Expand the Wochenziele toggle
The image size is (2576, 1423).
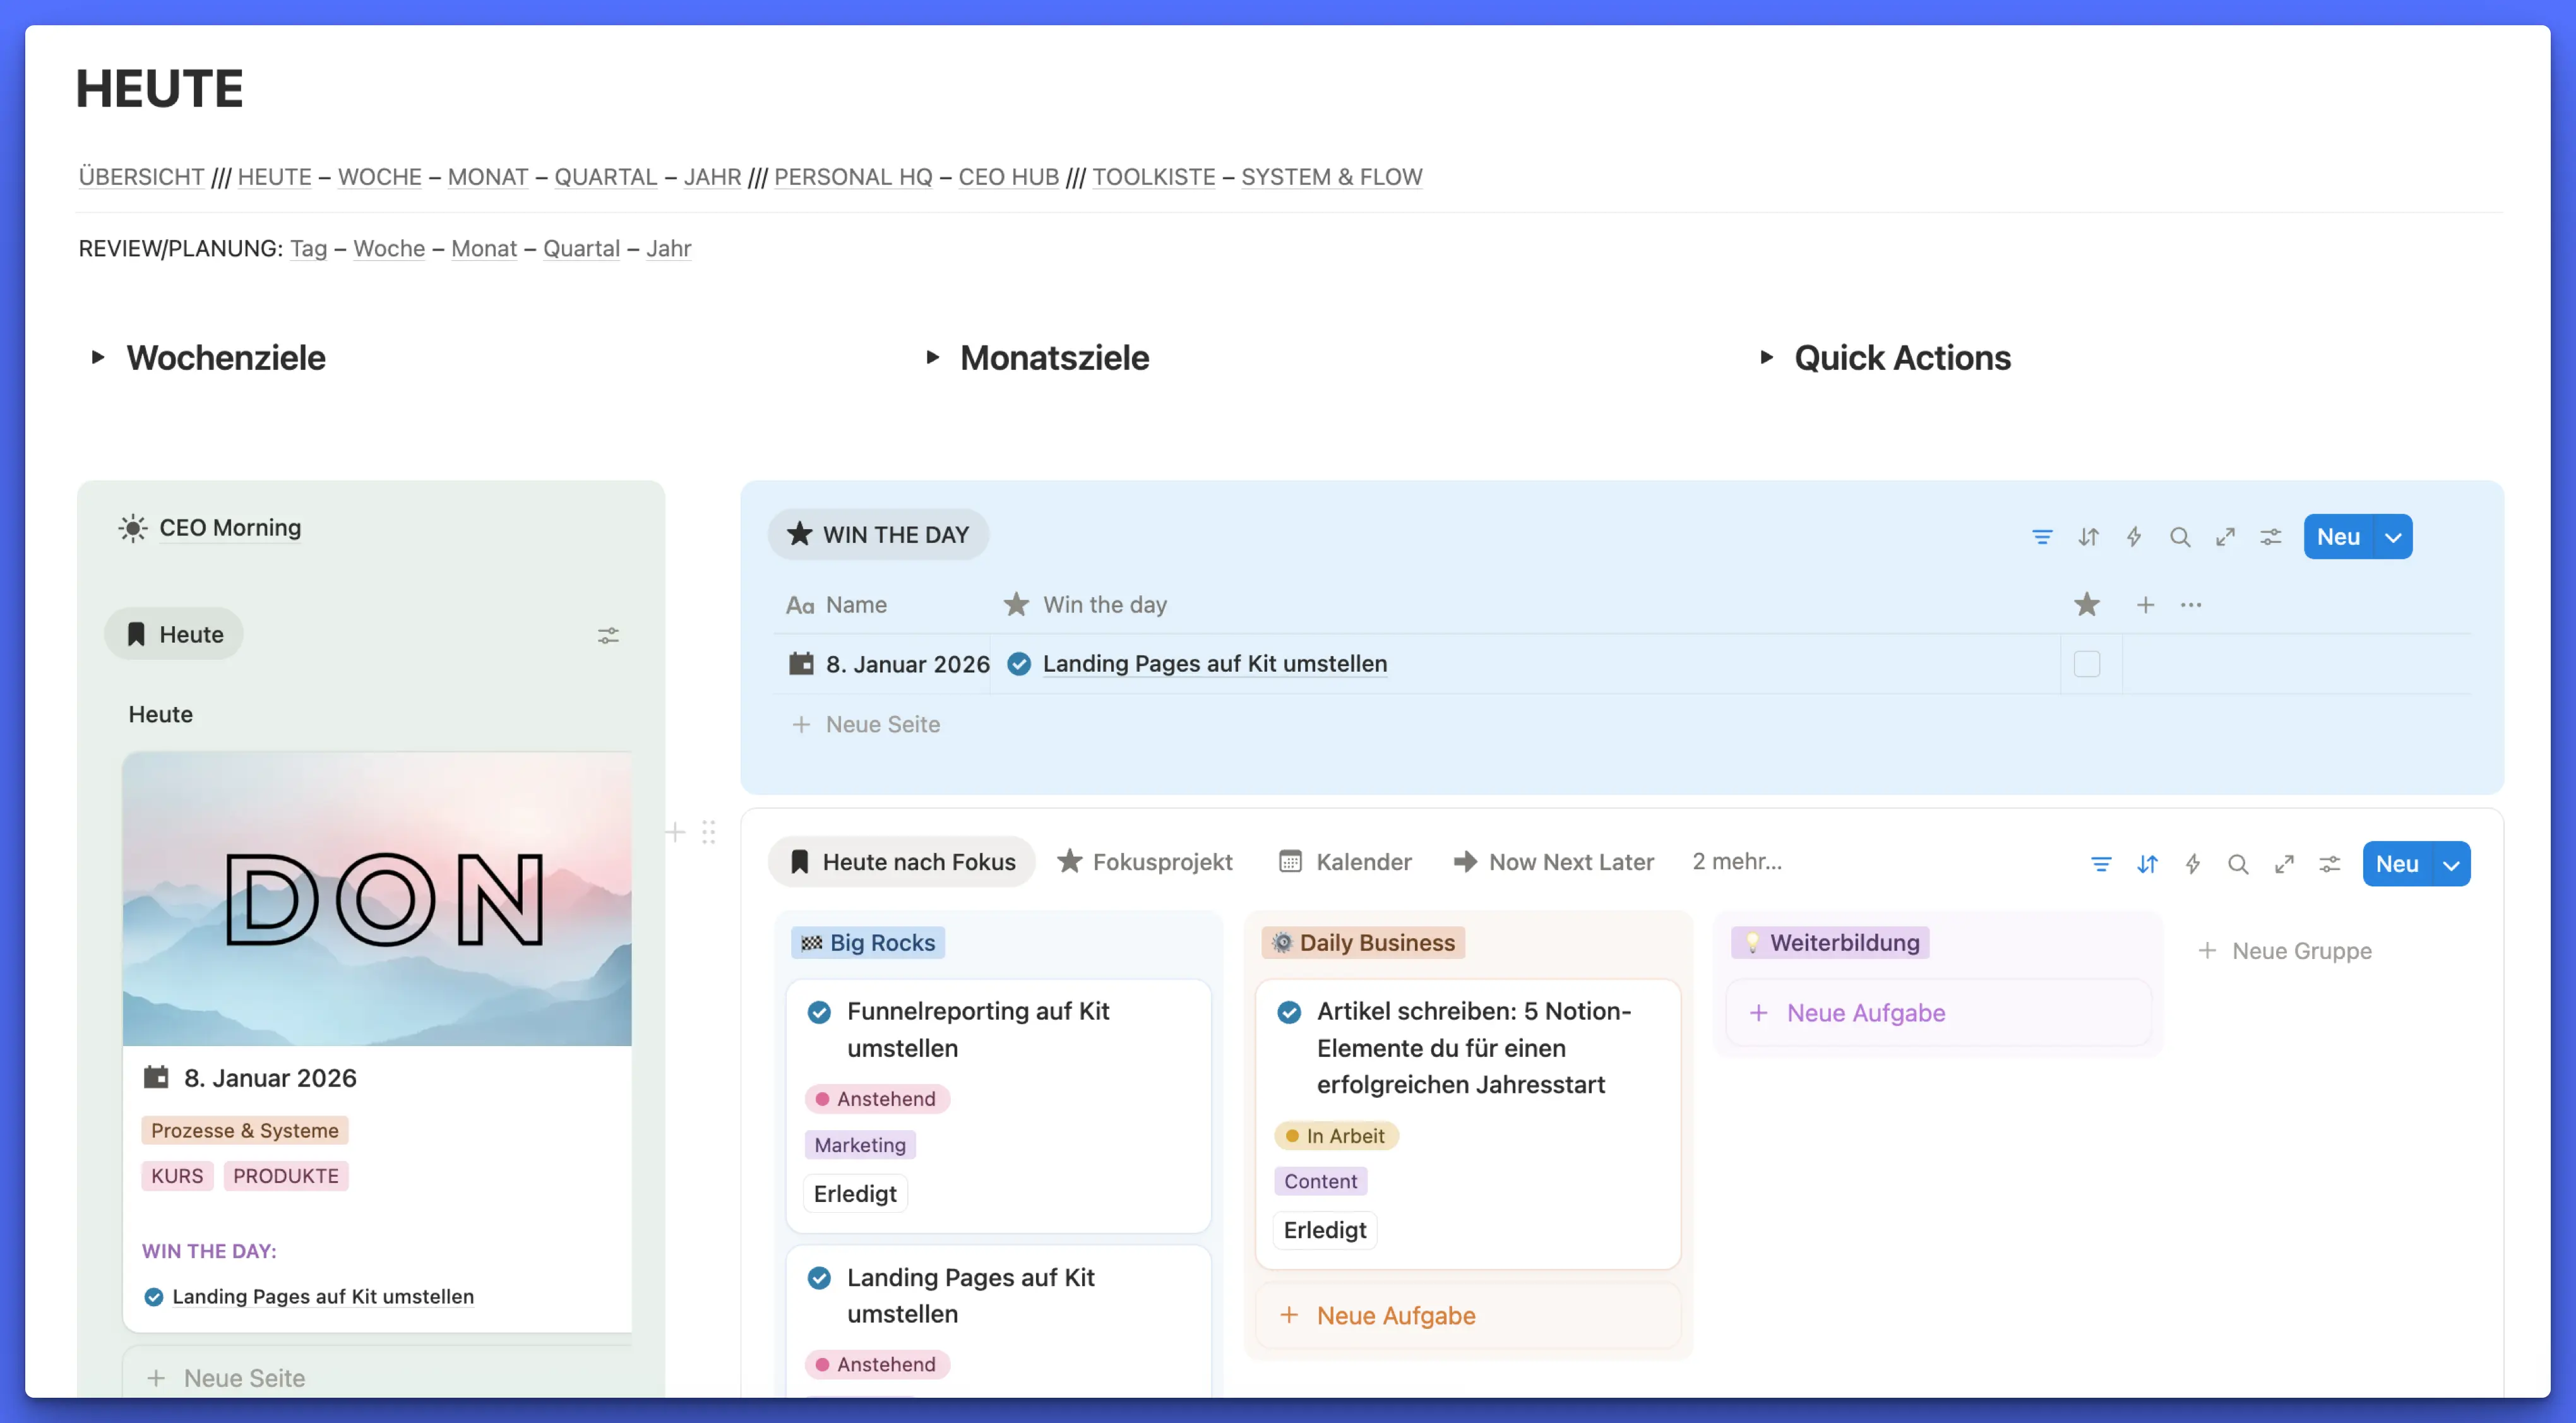97,357
